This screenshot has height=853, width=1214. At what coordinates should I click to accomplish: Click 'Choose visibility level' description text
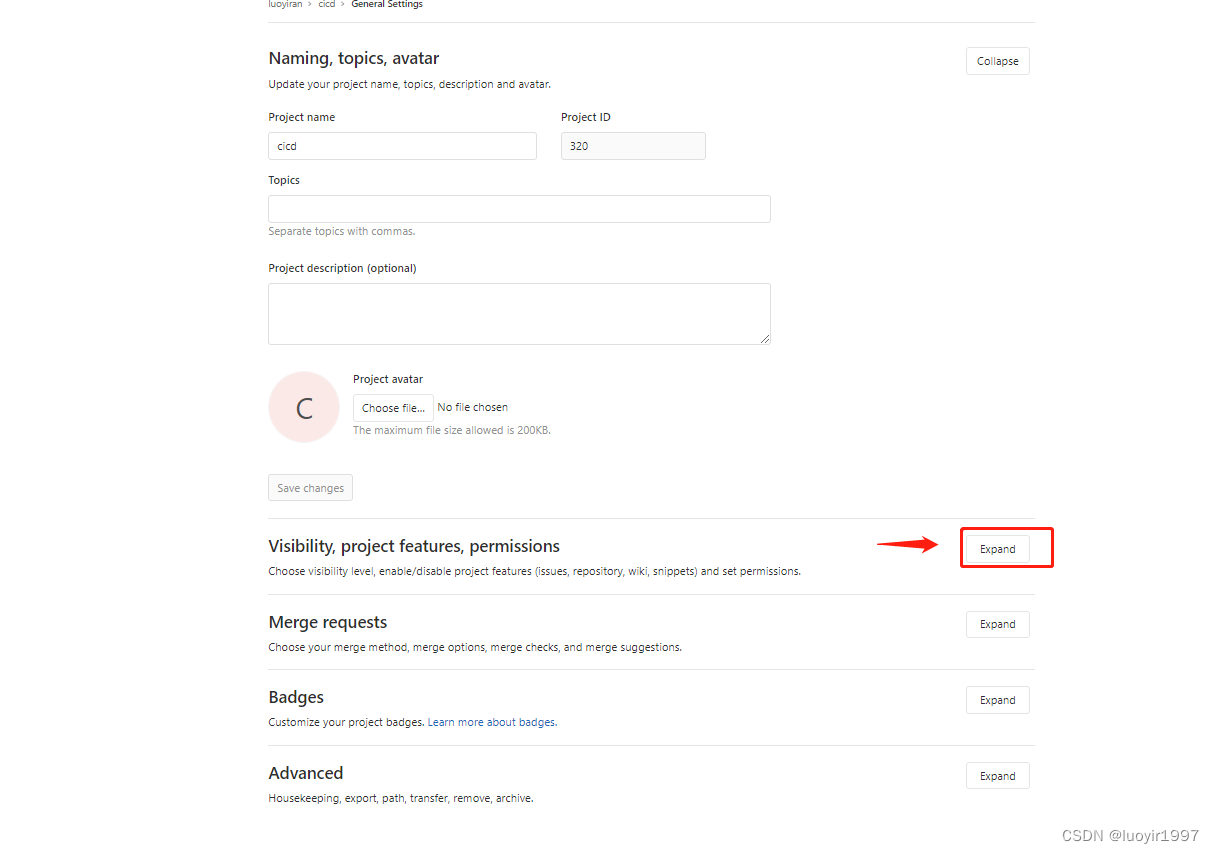[x=535, y=571]
